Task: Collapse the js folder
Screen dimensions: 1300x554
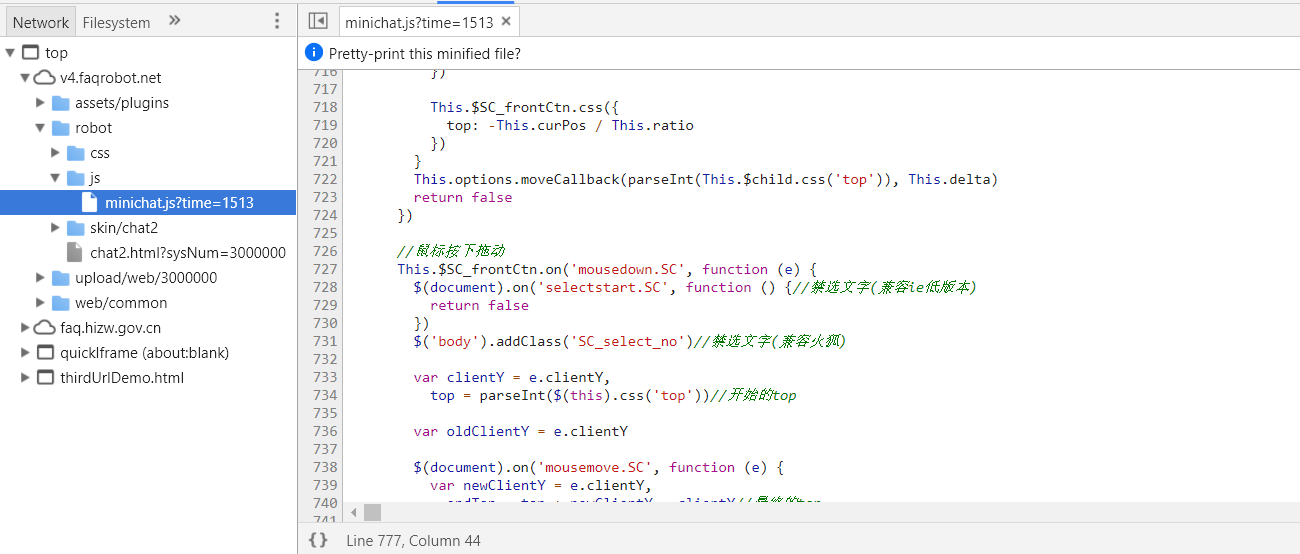Action: pyautogui.click(x=55, y=177)
